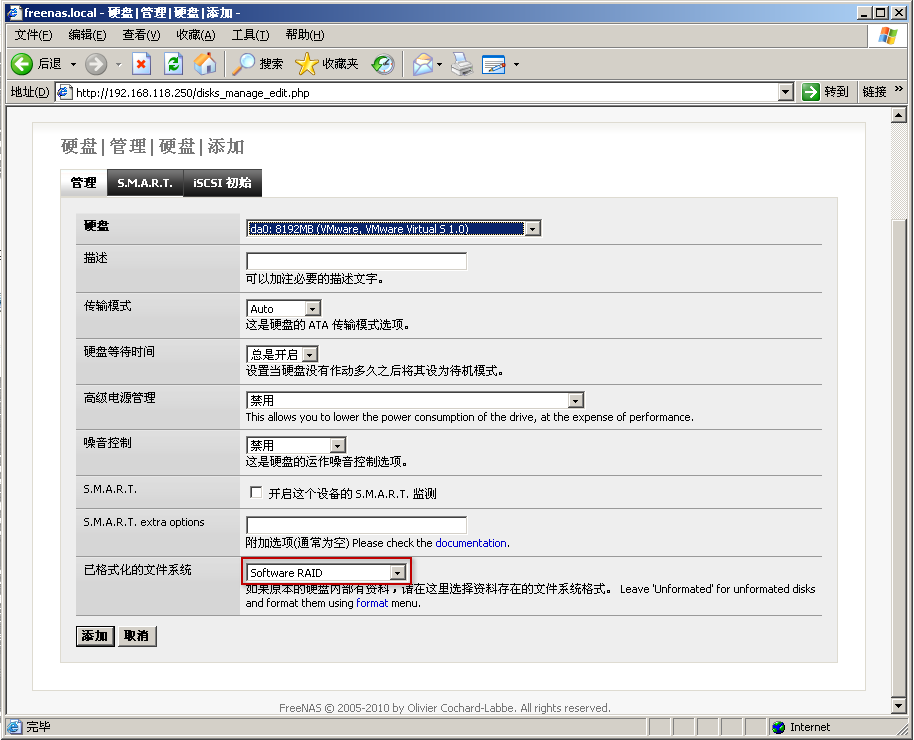914x740 pixels.
Task: Open the History clock icon
Action: tap(384, 64)
